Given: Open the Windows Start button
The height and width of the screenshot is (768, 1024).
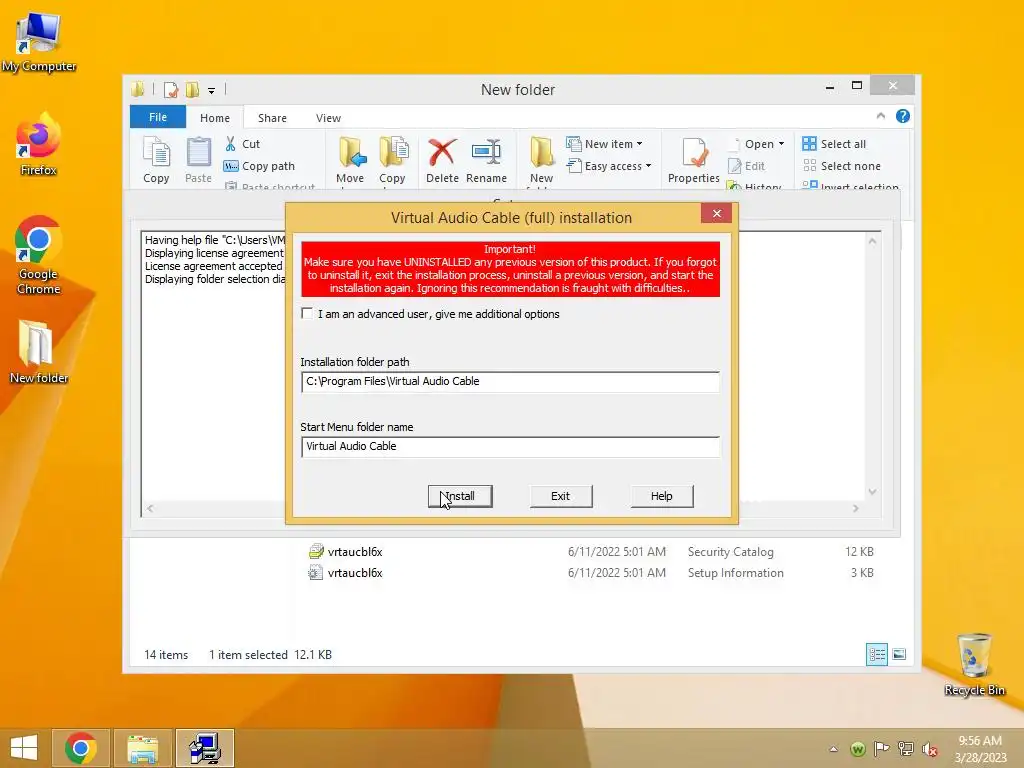Looking at the screenshot, I should [24, 748].
